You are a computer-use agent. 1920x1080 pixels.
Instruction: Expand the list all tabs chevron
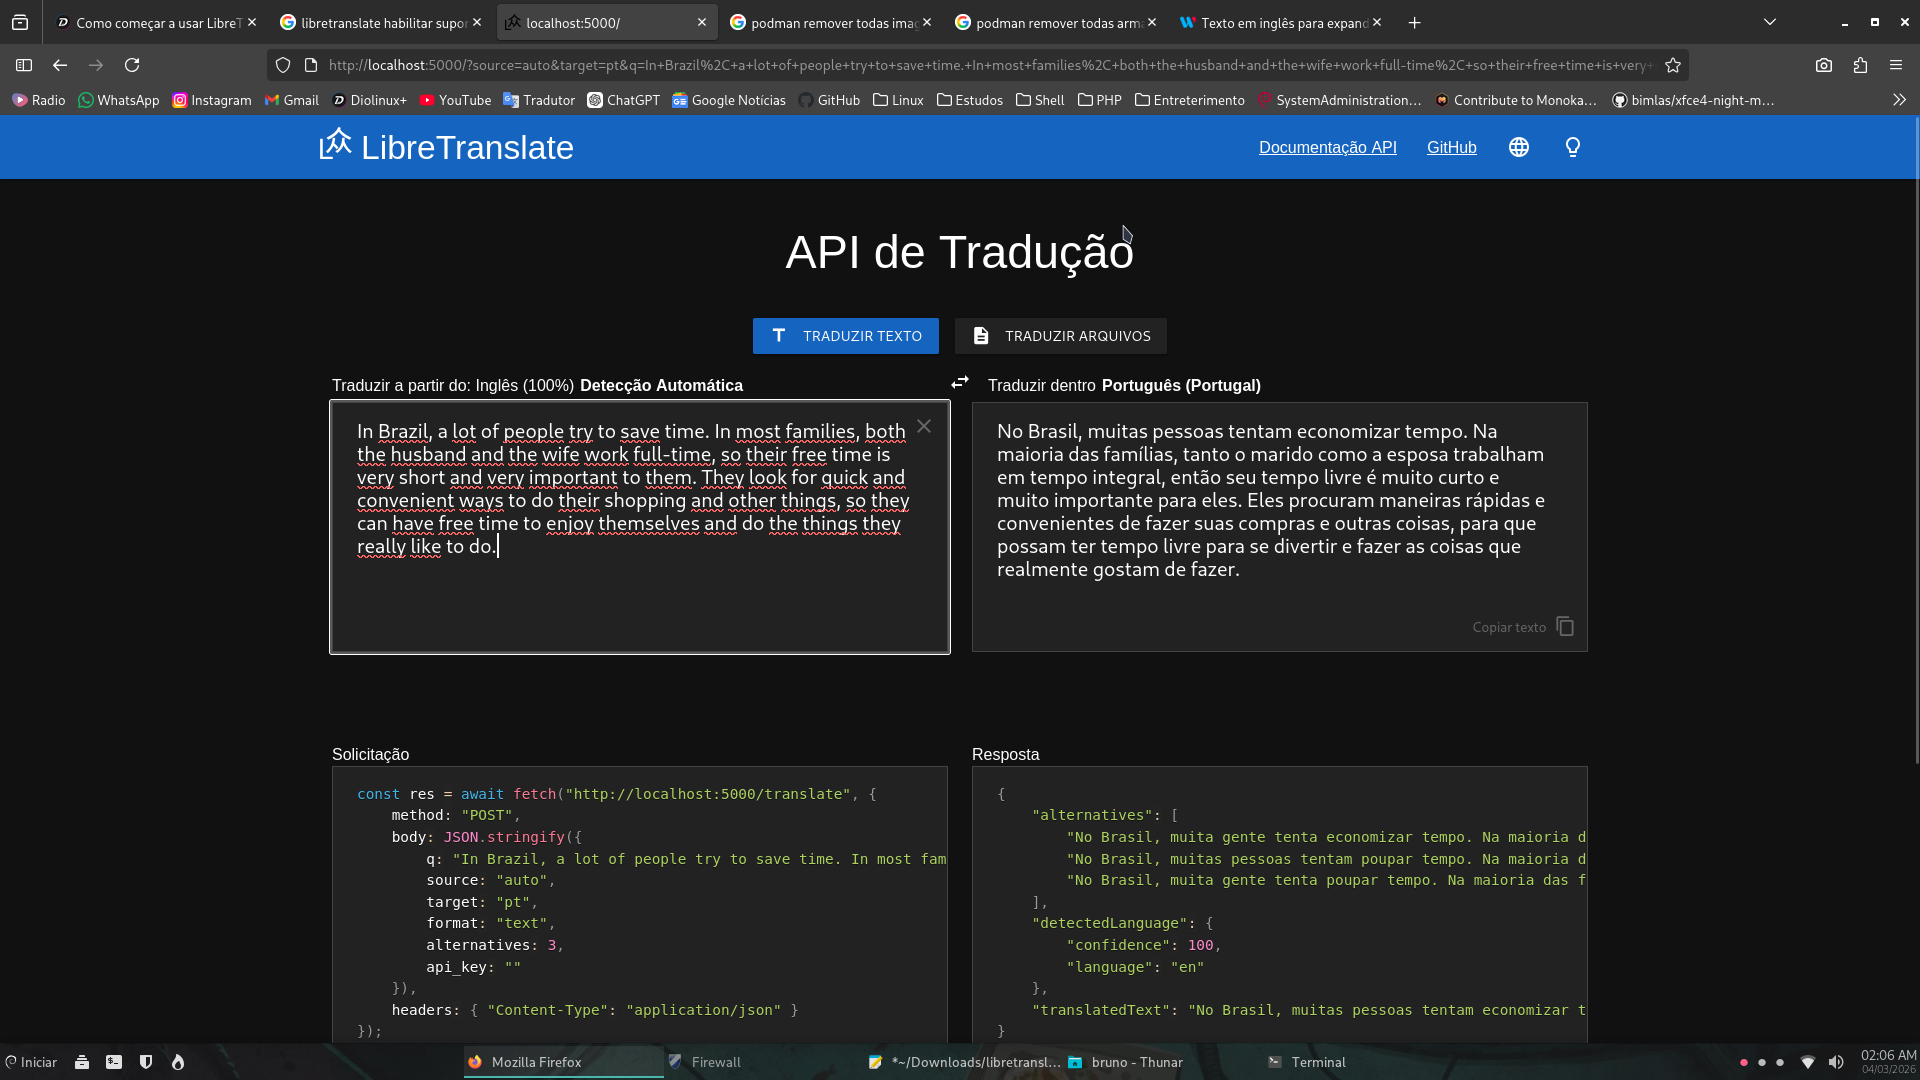1769,22
